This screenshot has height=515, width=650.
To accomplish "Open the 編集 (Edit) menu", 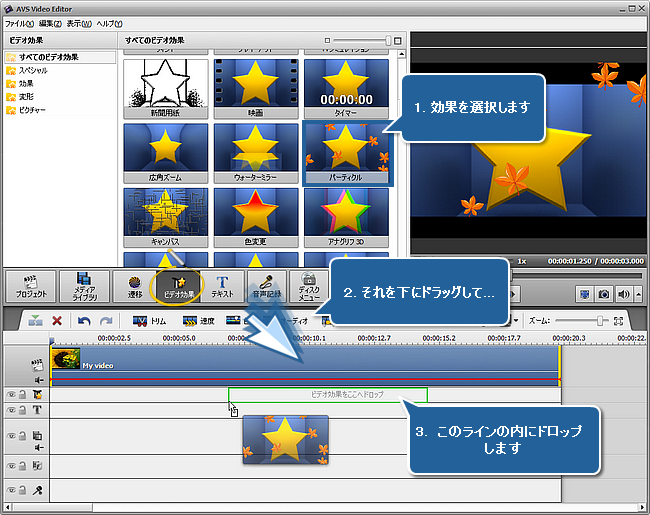I will tap(51, 22).
